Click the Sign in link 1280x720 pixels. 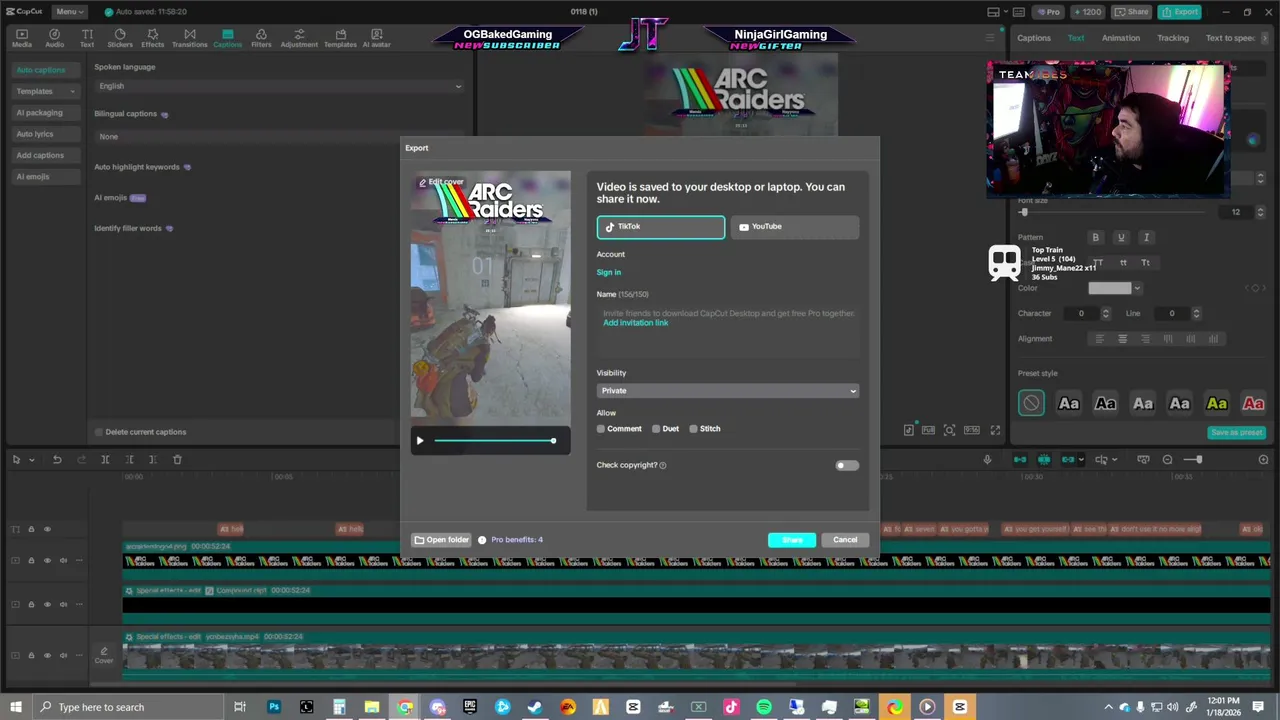pyautogui.click(x=609, y=272)
